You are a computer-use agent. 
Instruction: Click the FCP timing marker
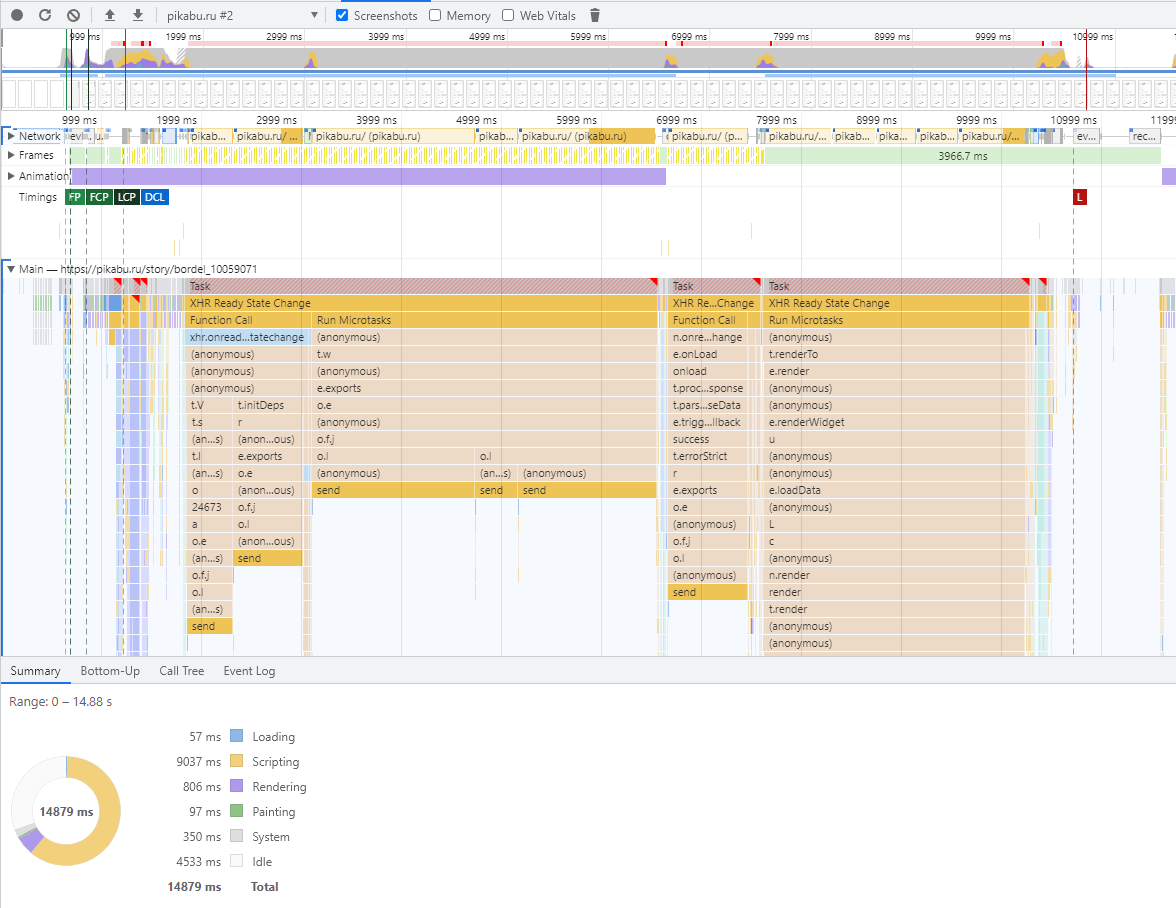pos(99,197)
